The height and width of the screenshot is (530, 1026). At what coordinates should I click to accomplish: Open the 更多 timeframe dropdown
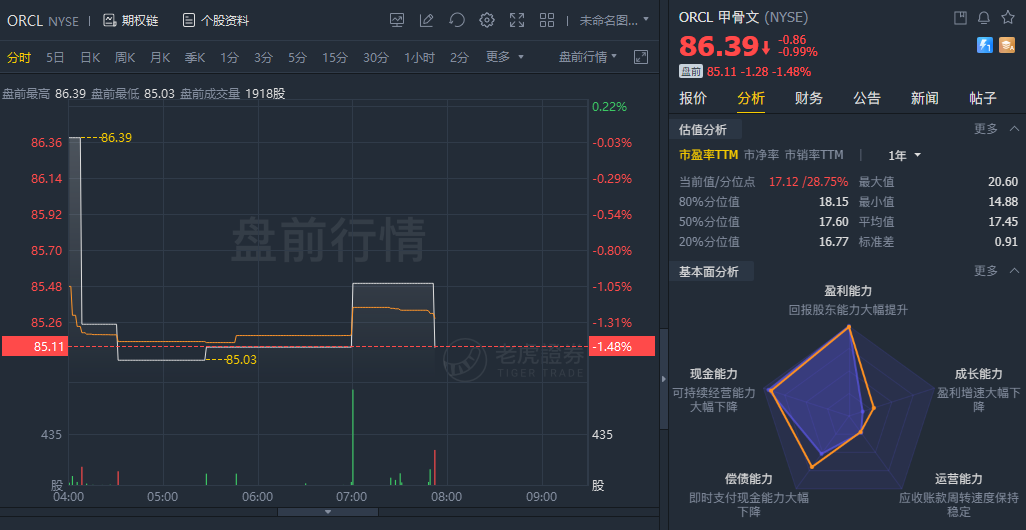tap(504, 57)
